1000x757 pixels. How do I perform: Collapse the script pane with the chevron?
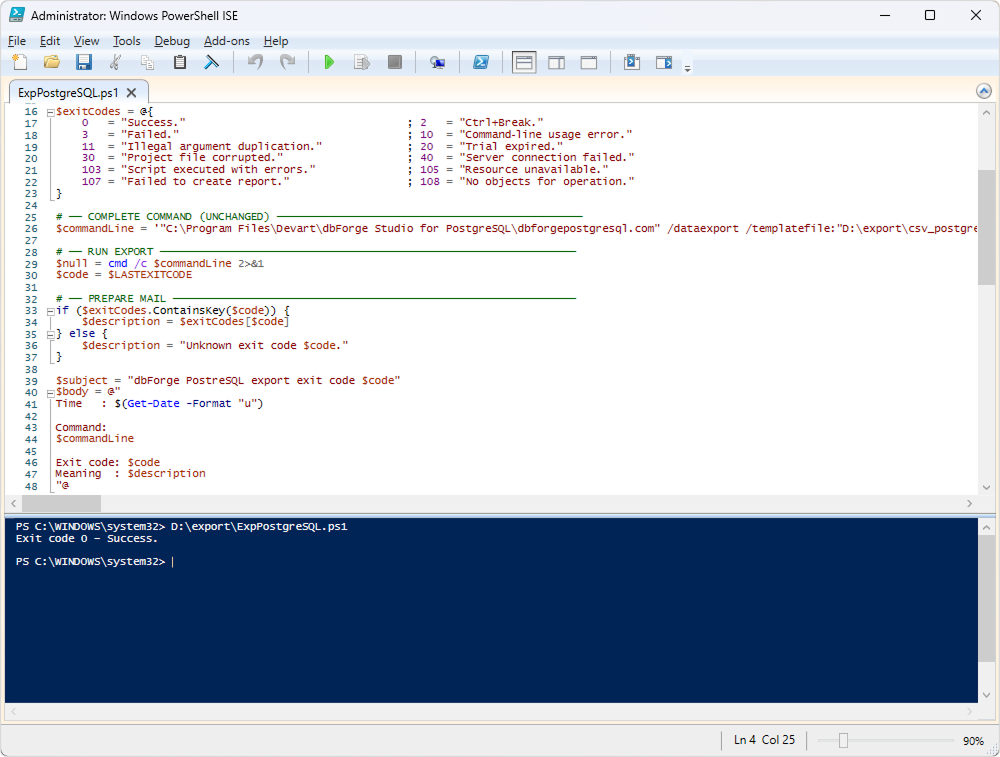tap(984, 91)
